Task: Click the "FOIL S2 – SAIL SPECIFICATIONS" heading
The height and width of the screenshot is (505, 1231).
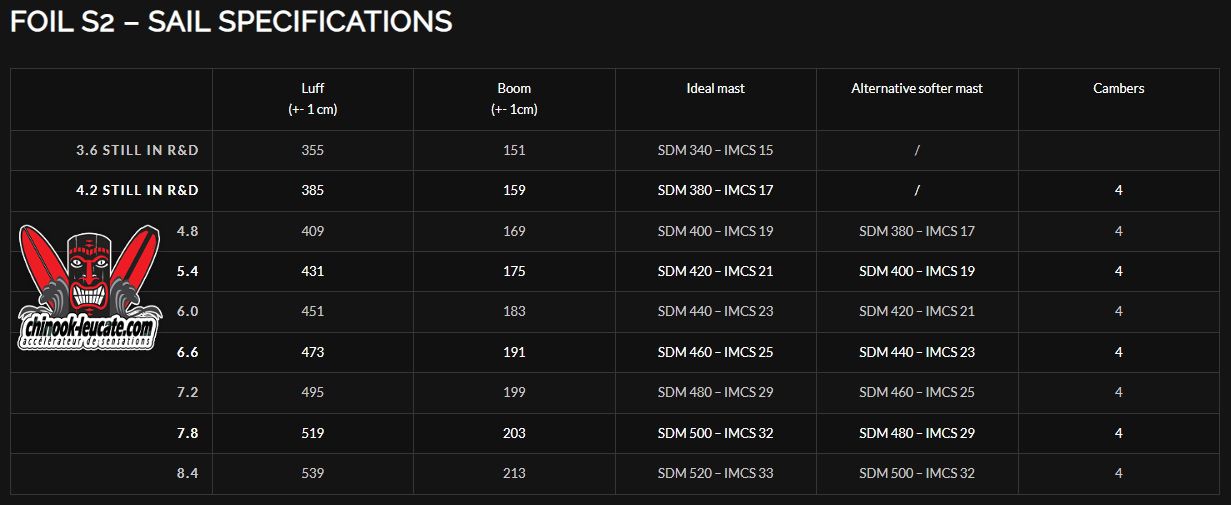Action: pos(231,22)
